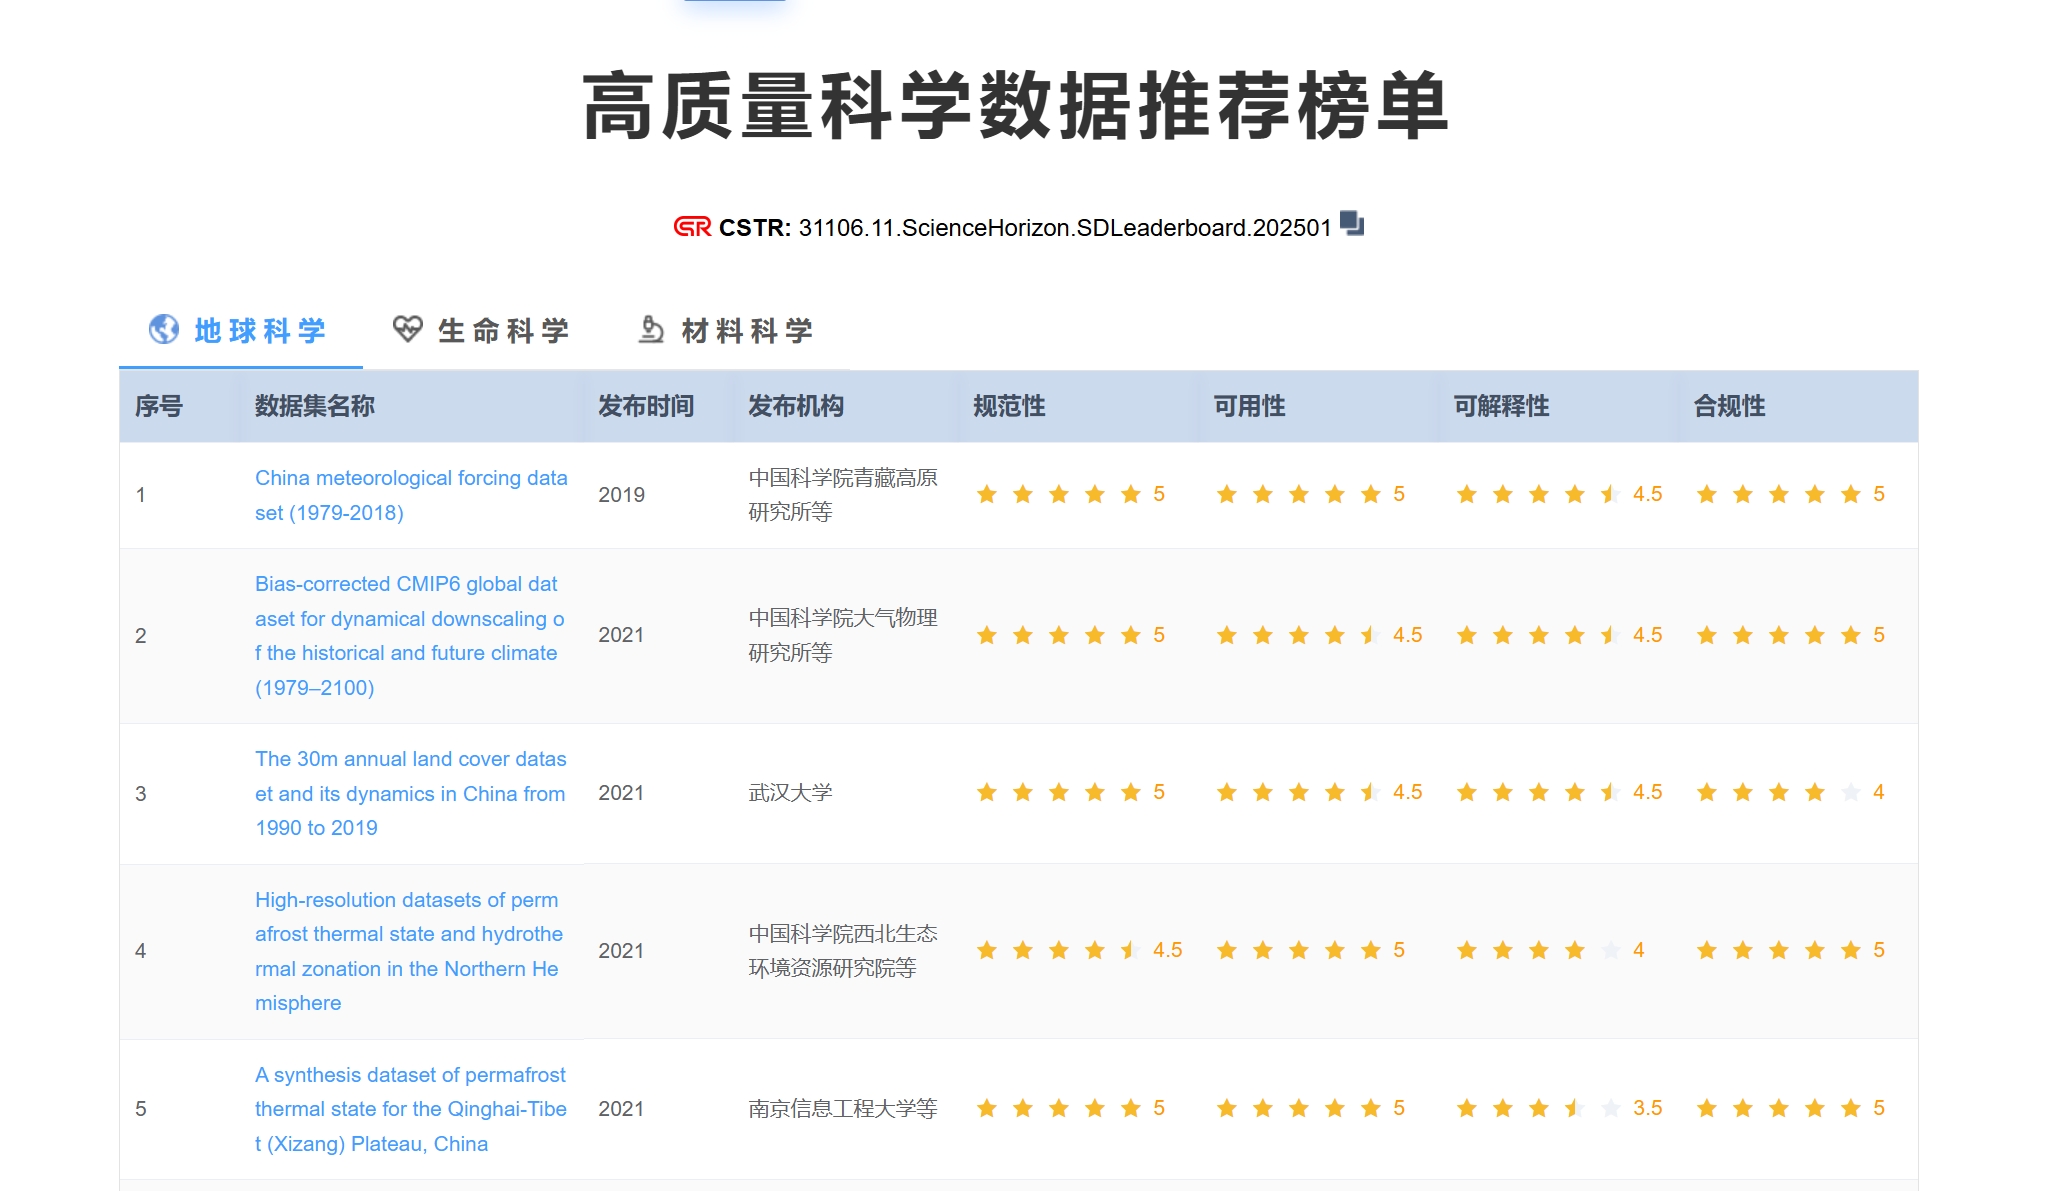
Task: Click the 发布时间 column header
Action: [x=646, y=406]
